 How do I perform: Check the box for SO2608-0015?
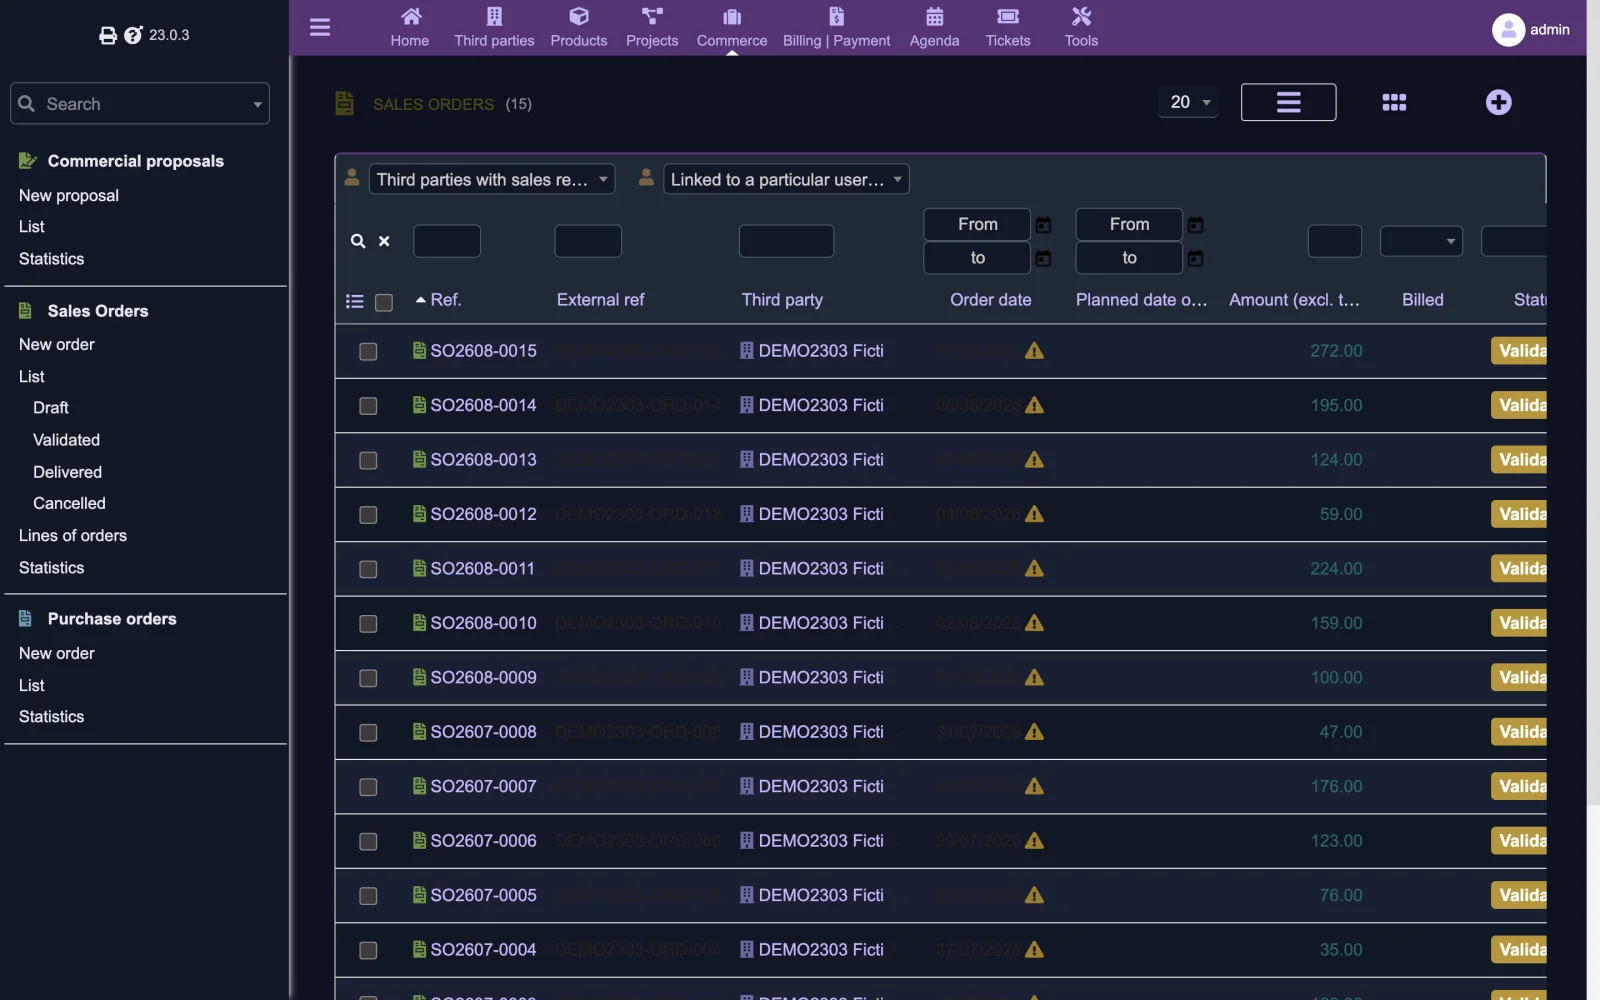point(368,352)
